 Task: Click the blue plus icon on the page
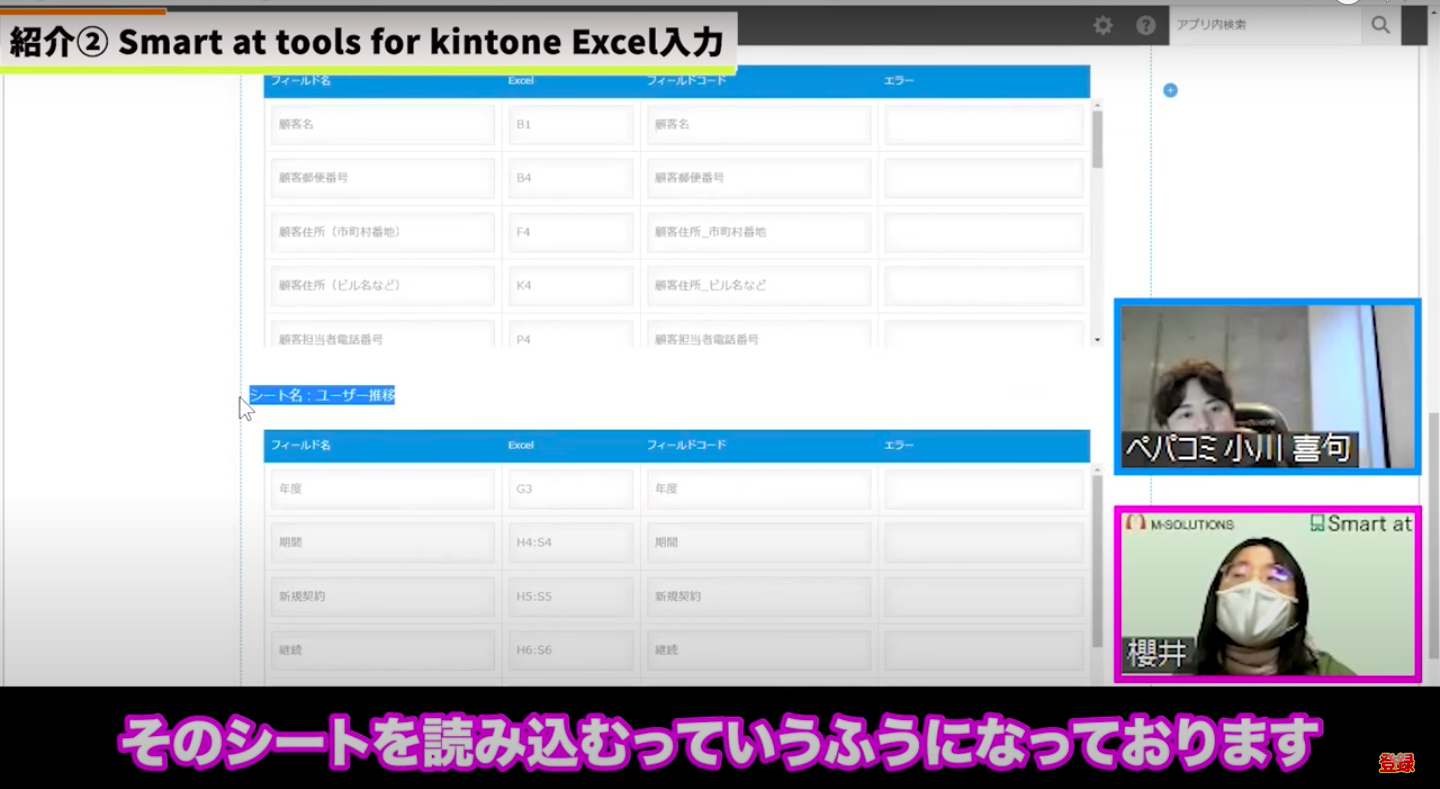coord(1170,90)
